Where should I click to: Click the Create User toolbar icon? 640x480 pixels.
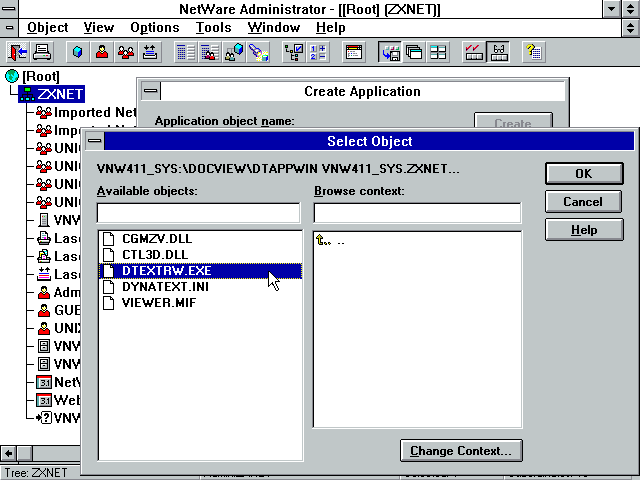(102, 52)
